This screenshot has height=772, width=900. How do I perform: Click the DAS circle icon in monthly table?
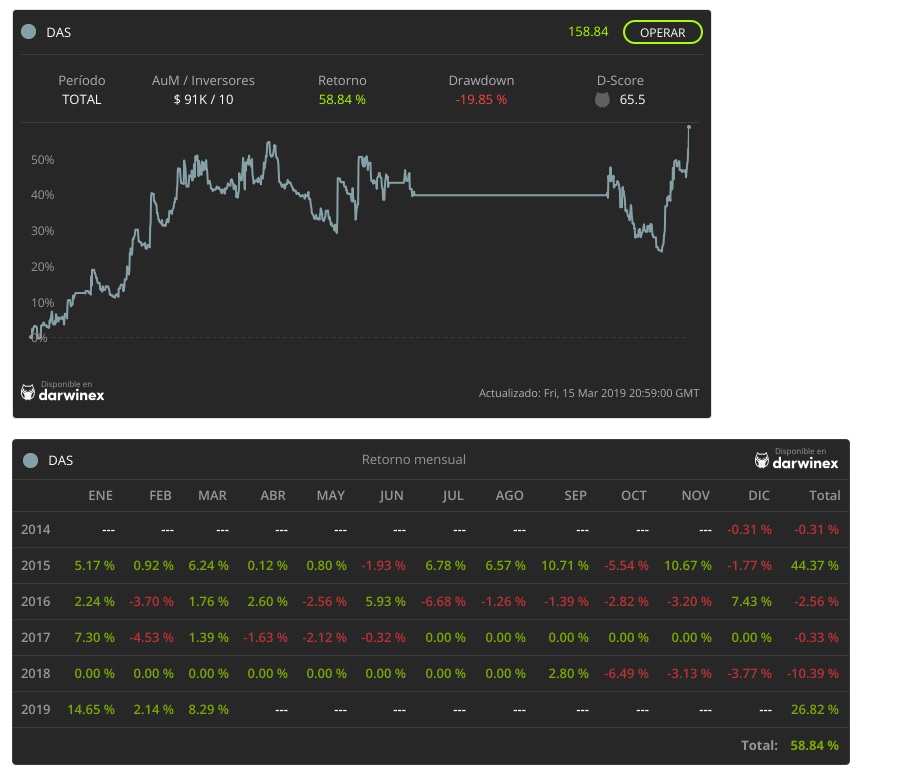(30, 460)
